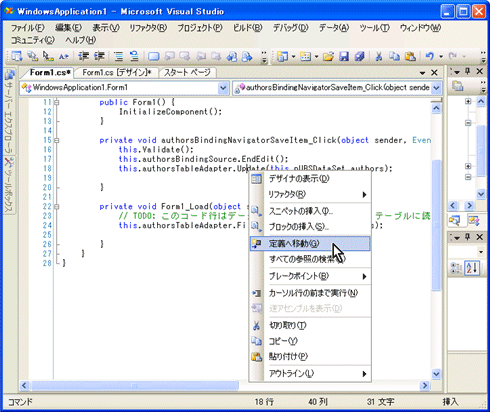Screen dimensions: 490x412
Task: Open the ビルド(B) menu
Action: click(x=248, y=28)
